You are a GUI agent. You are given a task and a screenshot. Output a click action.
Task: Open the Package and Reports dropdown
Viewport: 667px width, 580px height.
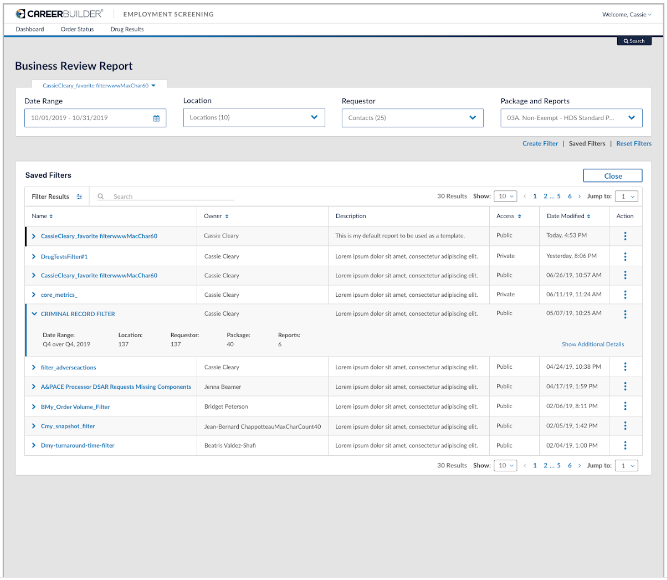point(632,118)
